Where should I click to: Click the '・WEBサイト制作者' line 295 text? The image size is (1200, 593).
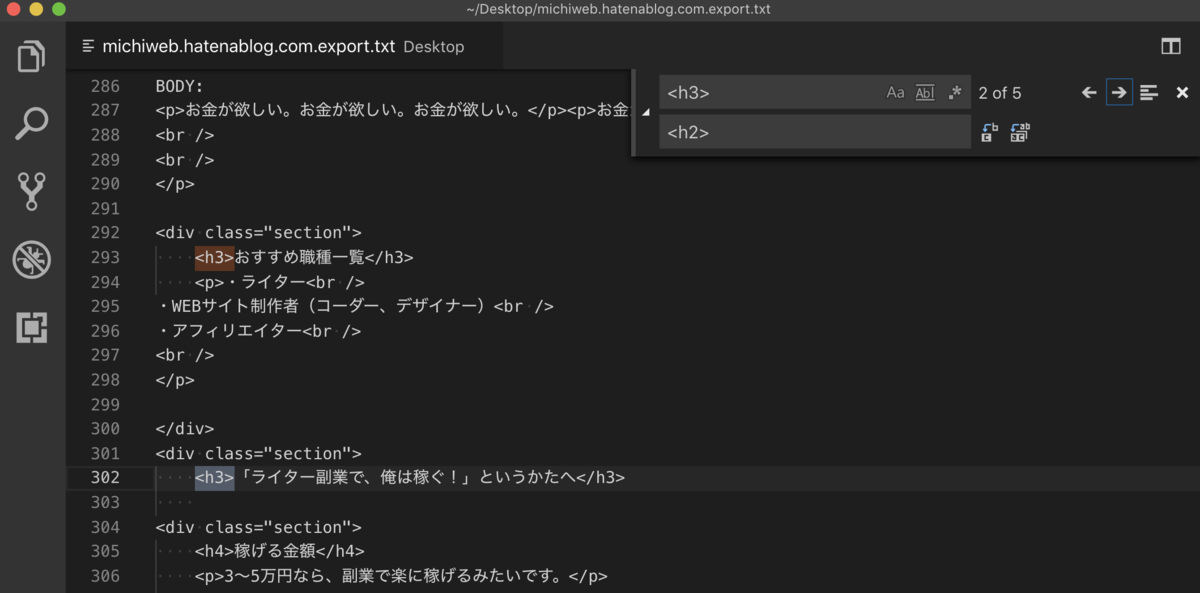(x=355, y=306)
